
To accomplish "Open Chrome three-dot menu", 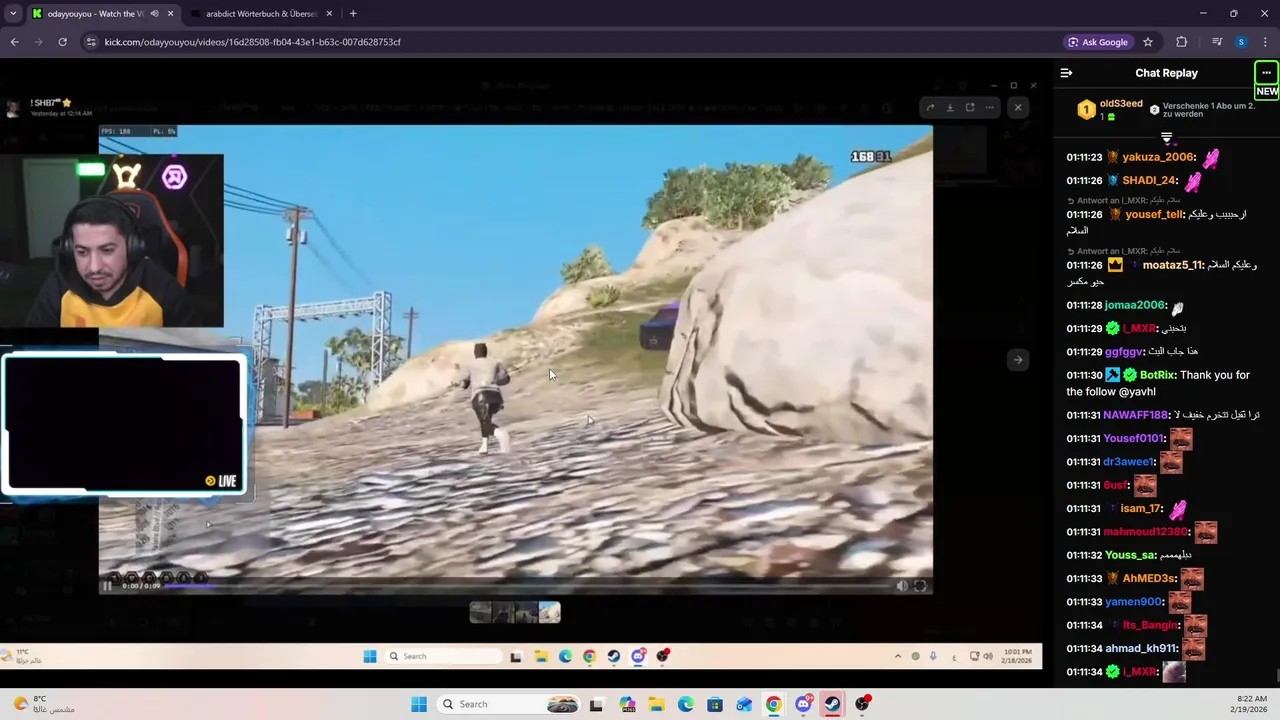I will (x=1266, y=42).
